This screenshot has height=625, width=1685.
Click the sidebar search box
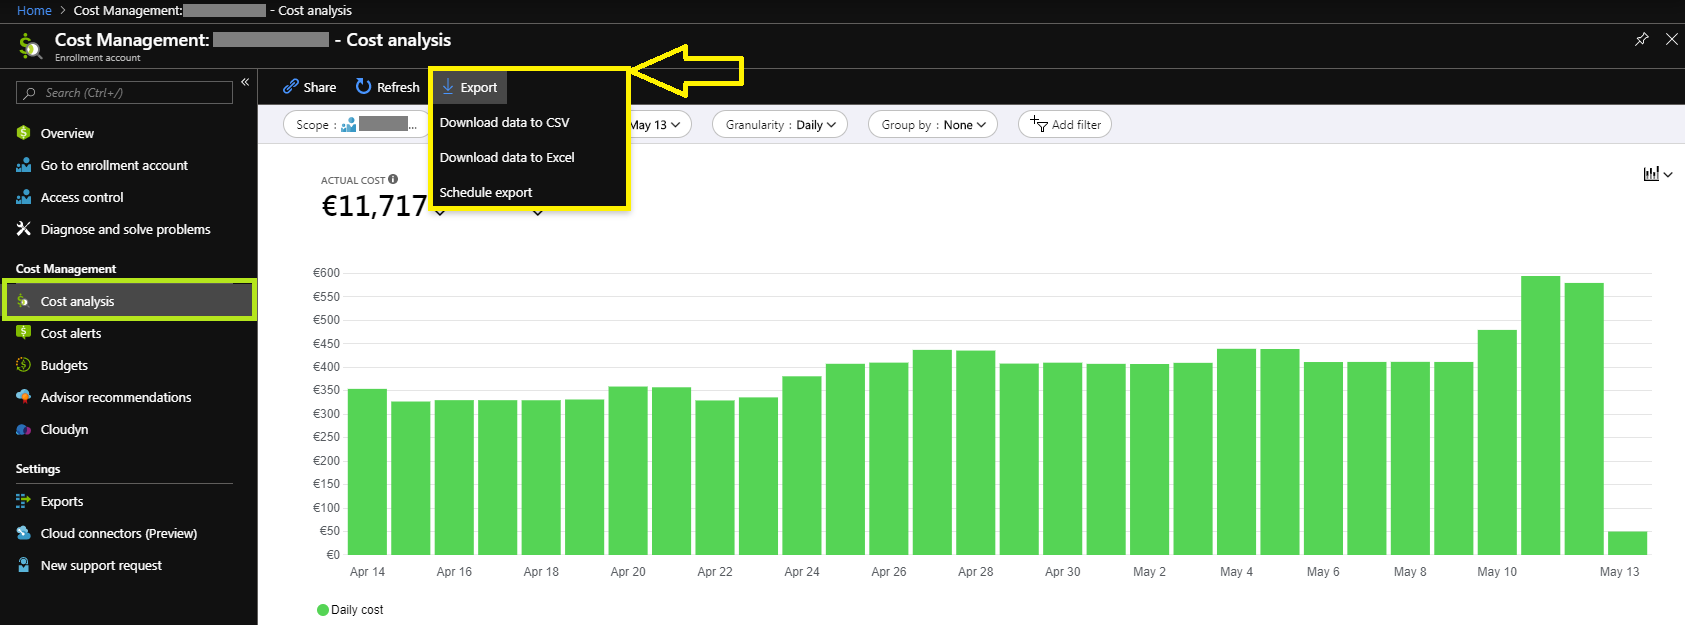click(124, 92)
